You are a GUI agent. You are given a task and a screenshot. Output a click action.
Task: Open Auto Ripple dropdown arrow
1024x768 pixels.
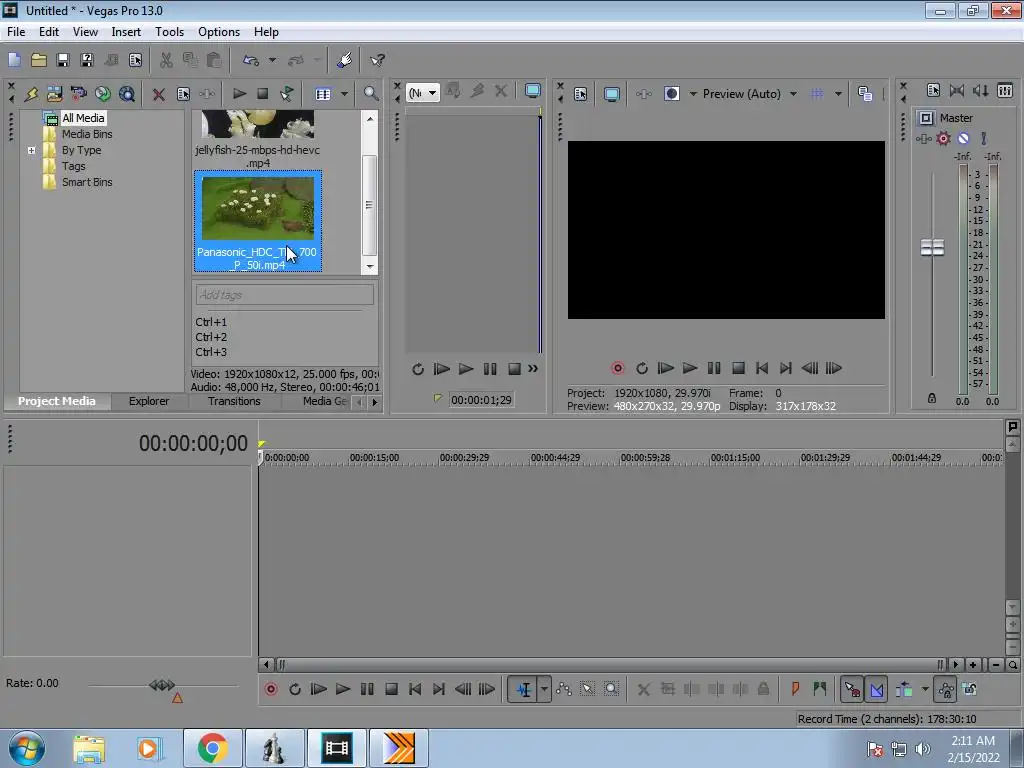925,689
